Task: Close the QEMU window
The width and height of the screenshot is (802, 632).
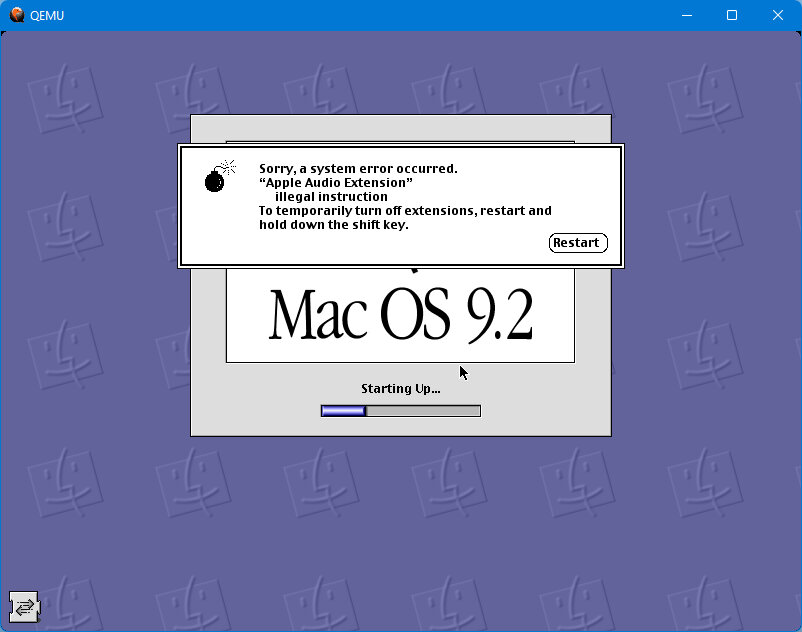Action: [x=778, y=15]
